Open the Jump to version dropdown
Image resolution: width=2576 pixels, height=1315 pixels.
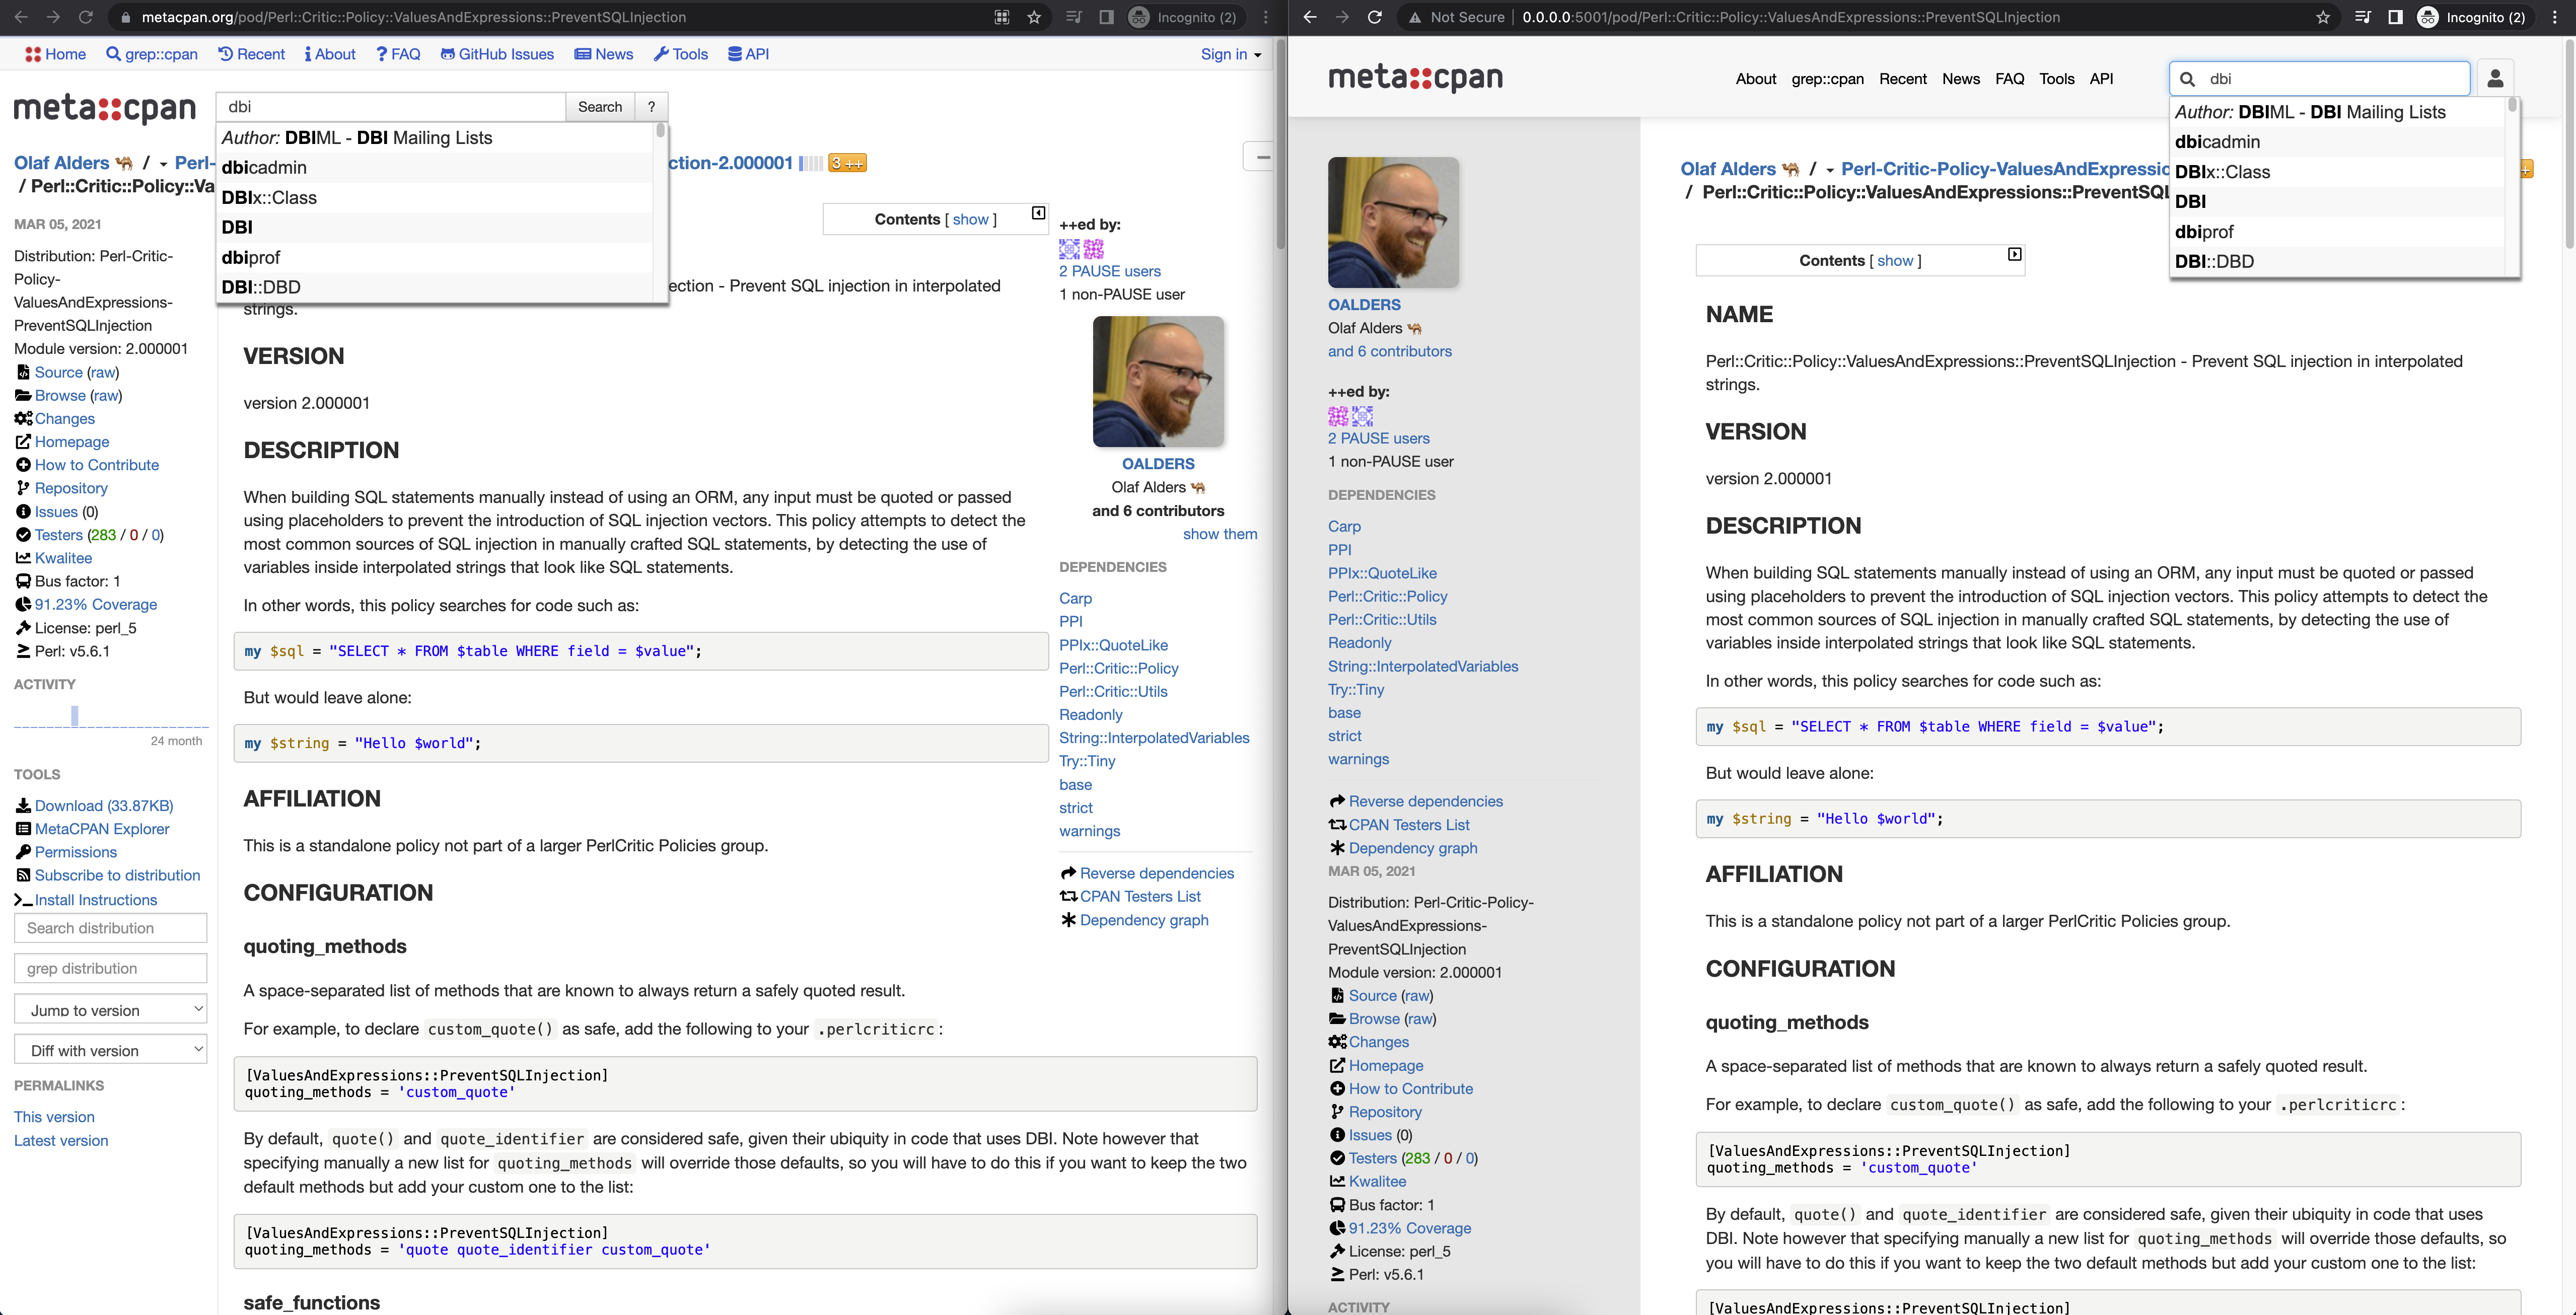click(x=111, y=1010)
